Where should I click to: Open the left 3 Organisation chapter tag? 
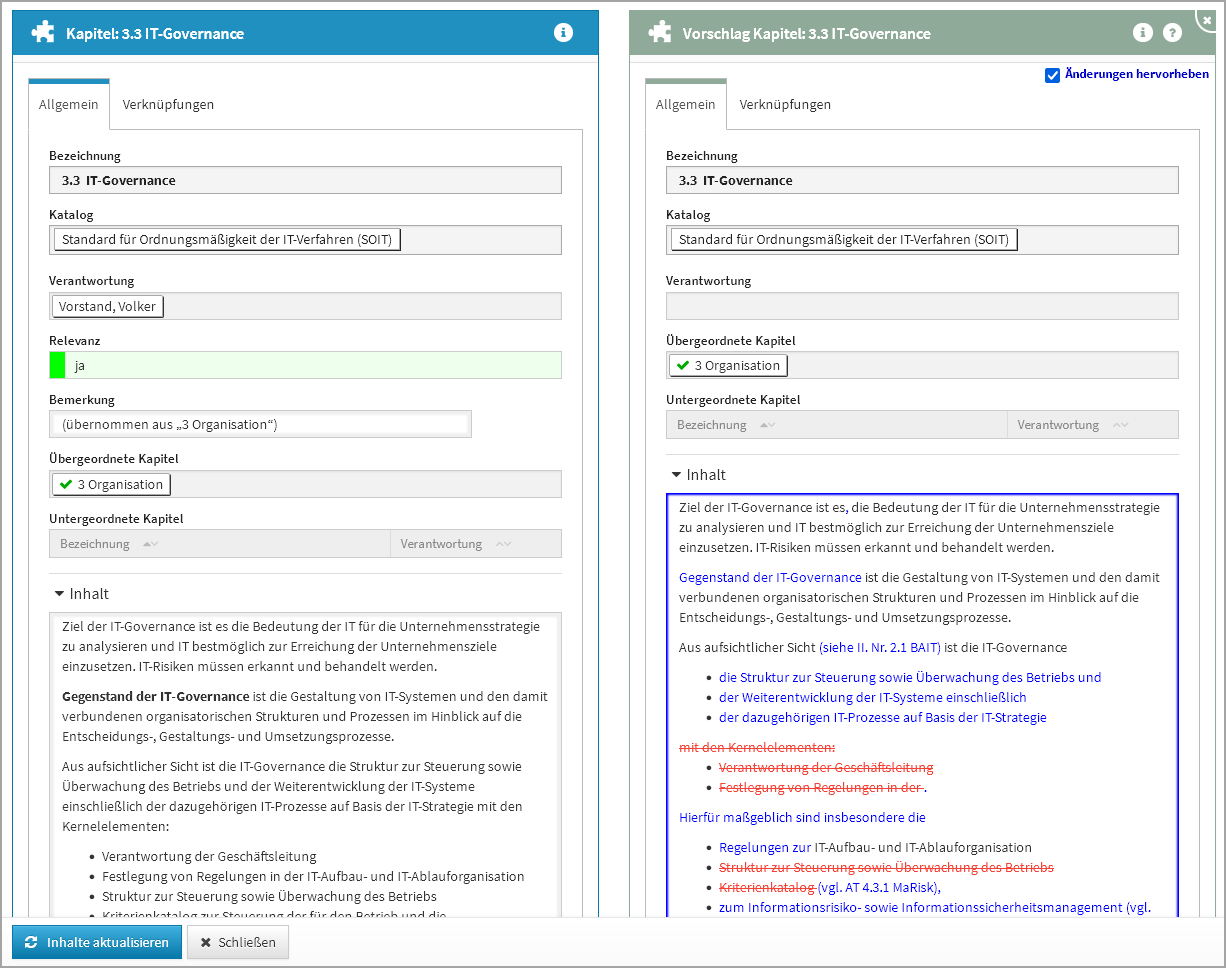click(x=111, y=484)
